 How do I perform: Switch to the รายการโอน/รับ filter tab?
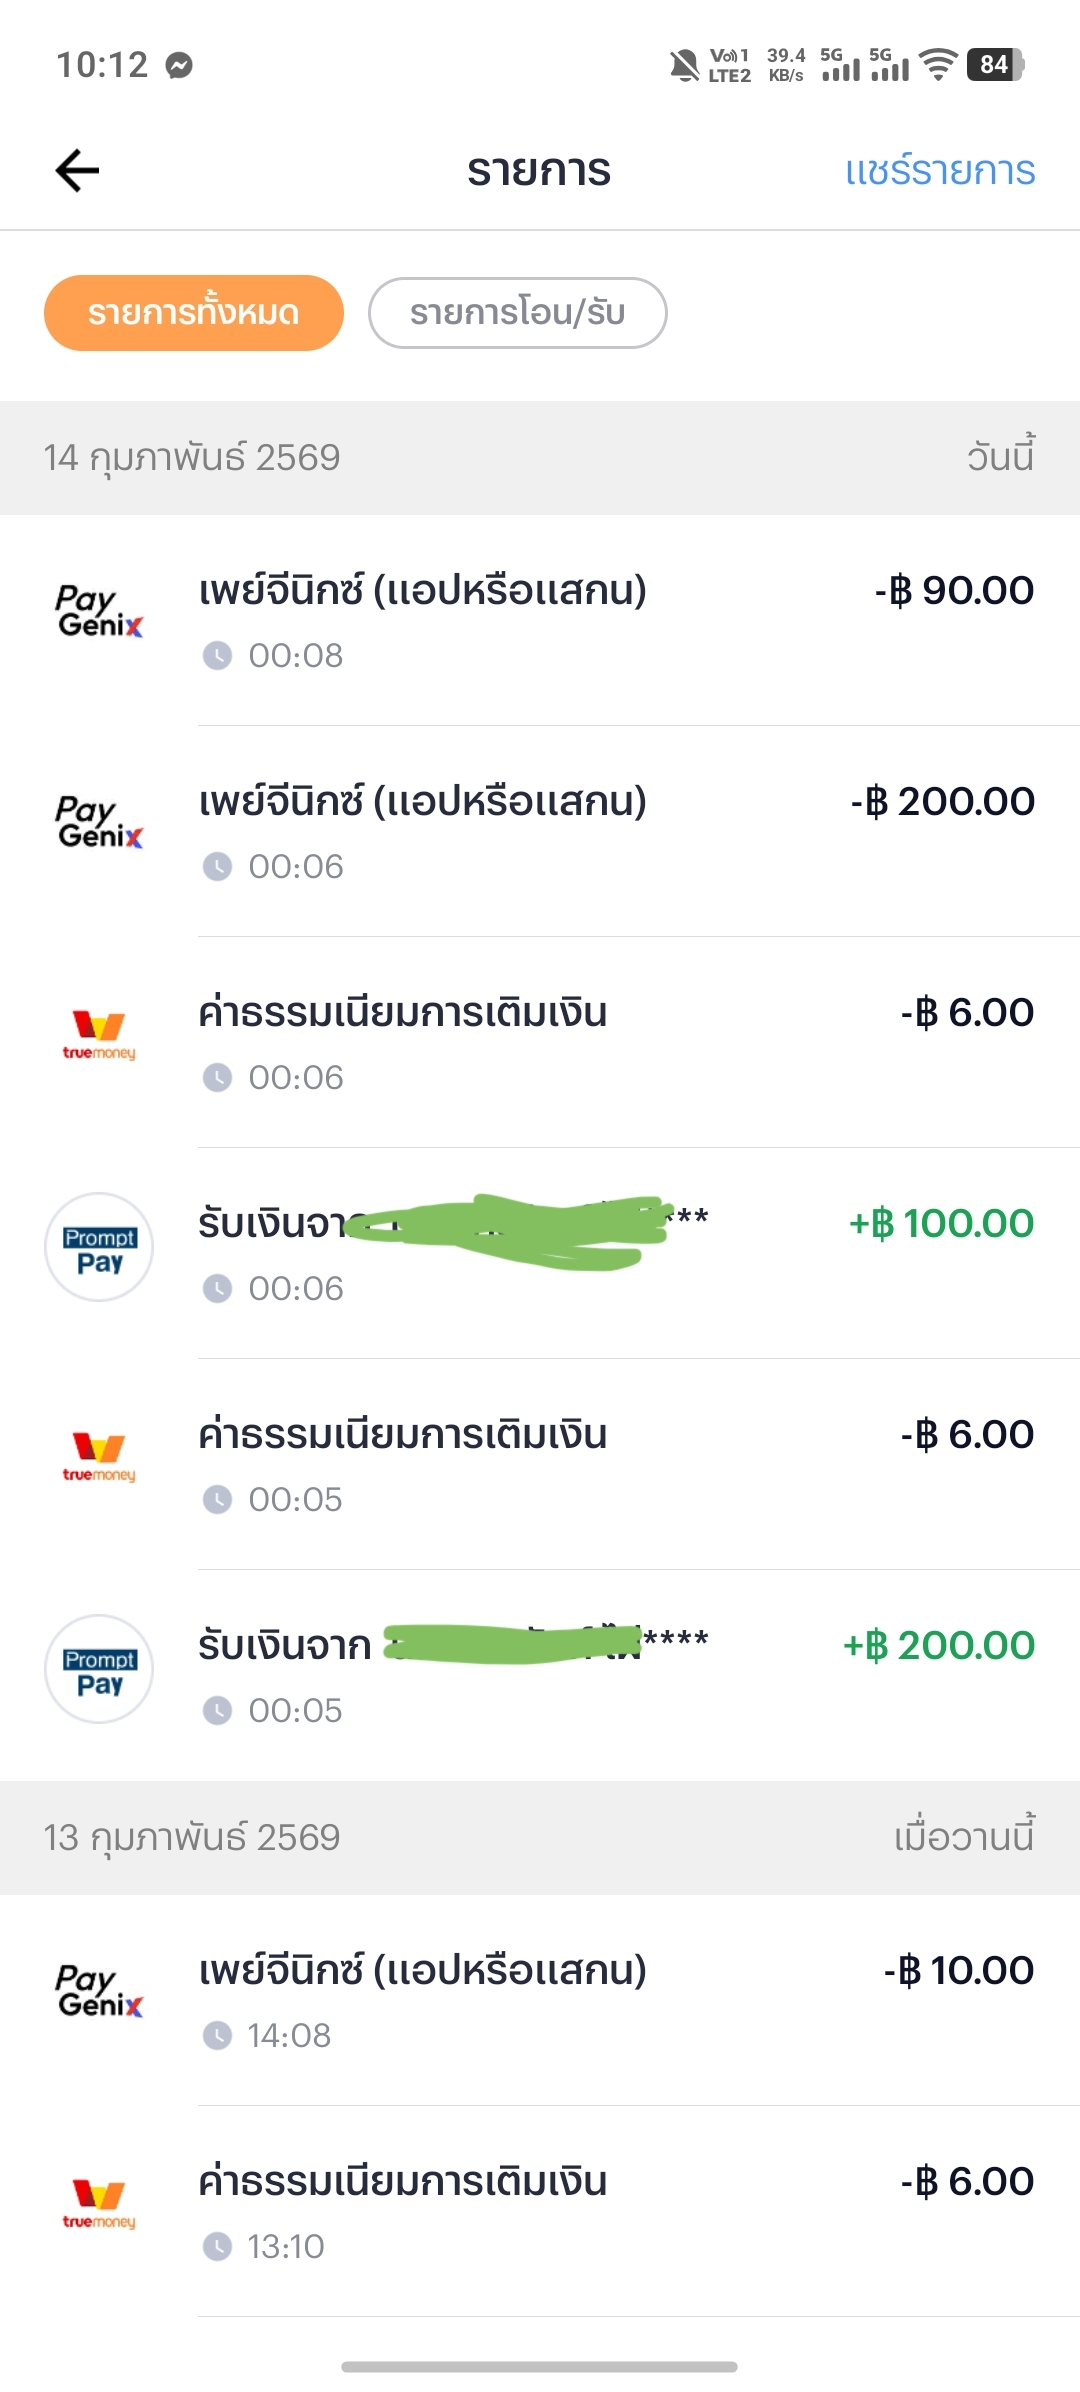[x=517, y=313]
